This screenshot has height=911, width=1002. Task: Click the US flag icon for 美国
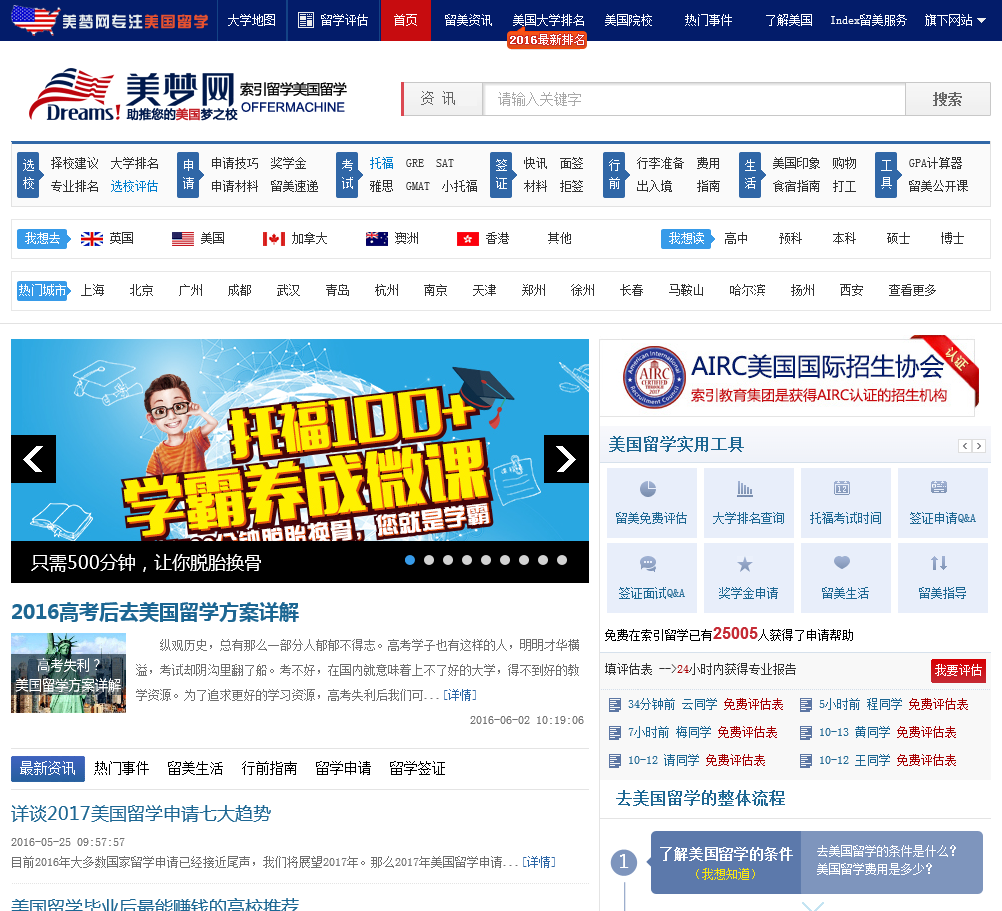tap(183, 239)
